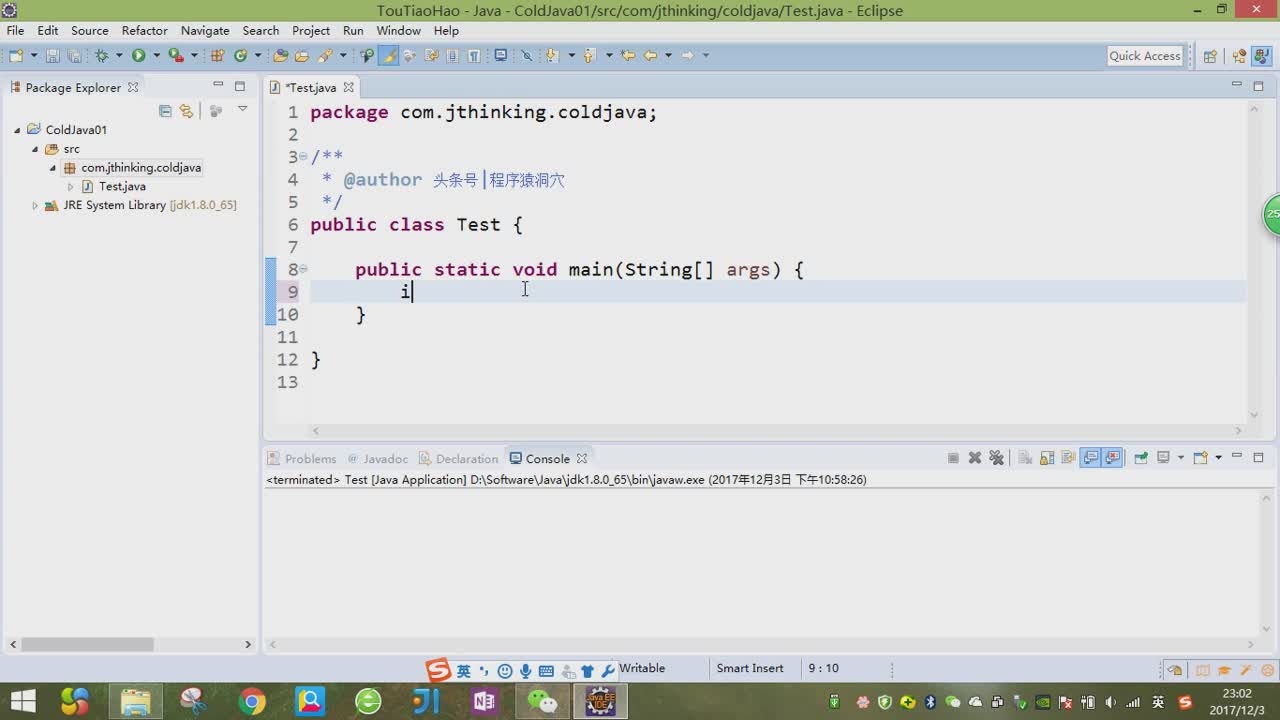Image resolution: width=1280 pixels, height=720 pixels.
Task: Open the Project menu
Action: tap(311, 31)
